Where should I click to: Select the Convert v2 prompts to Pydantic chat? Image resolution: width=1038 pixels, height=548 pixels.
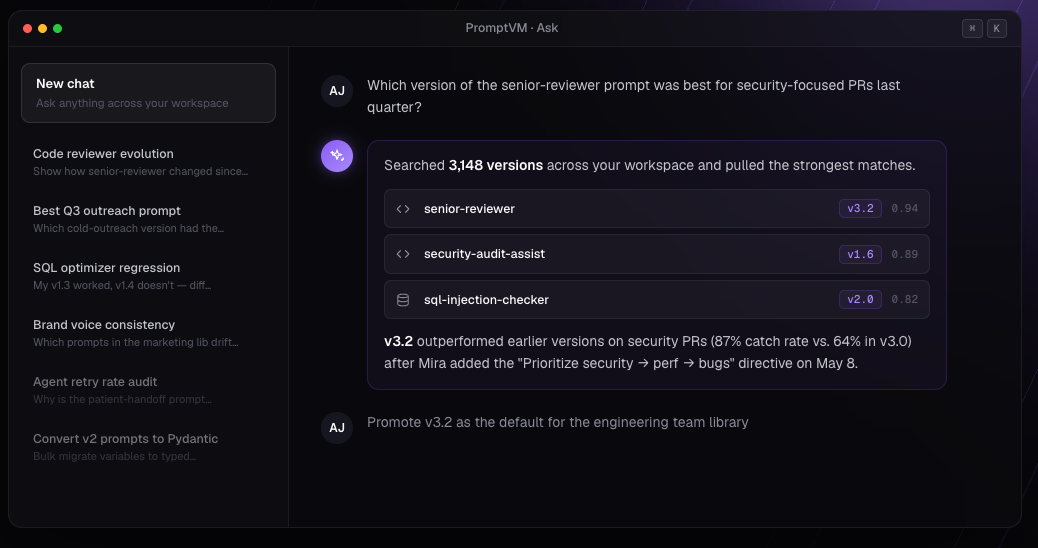click(x=148, y=447)
